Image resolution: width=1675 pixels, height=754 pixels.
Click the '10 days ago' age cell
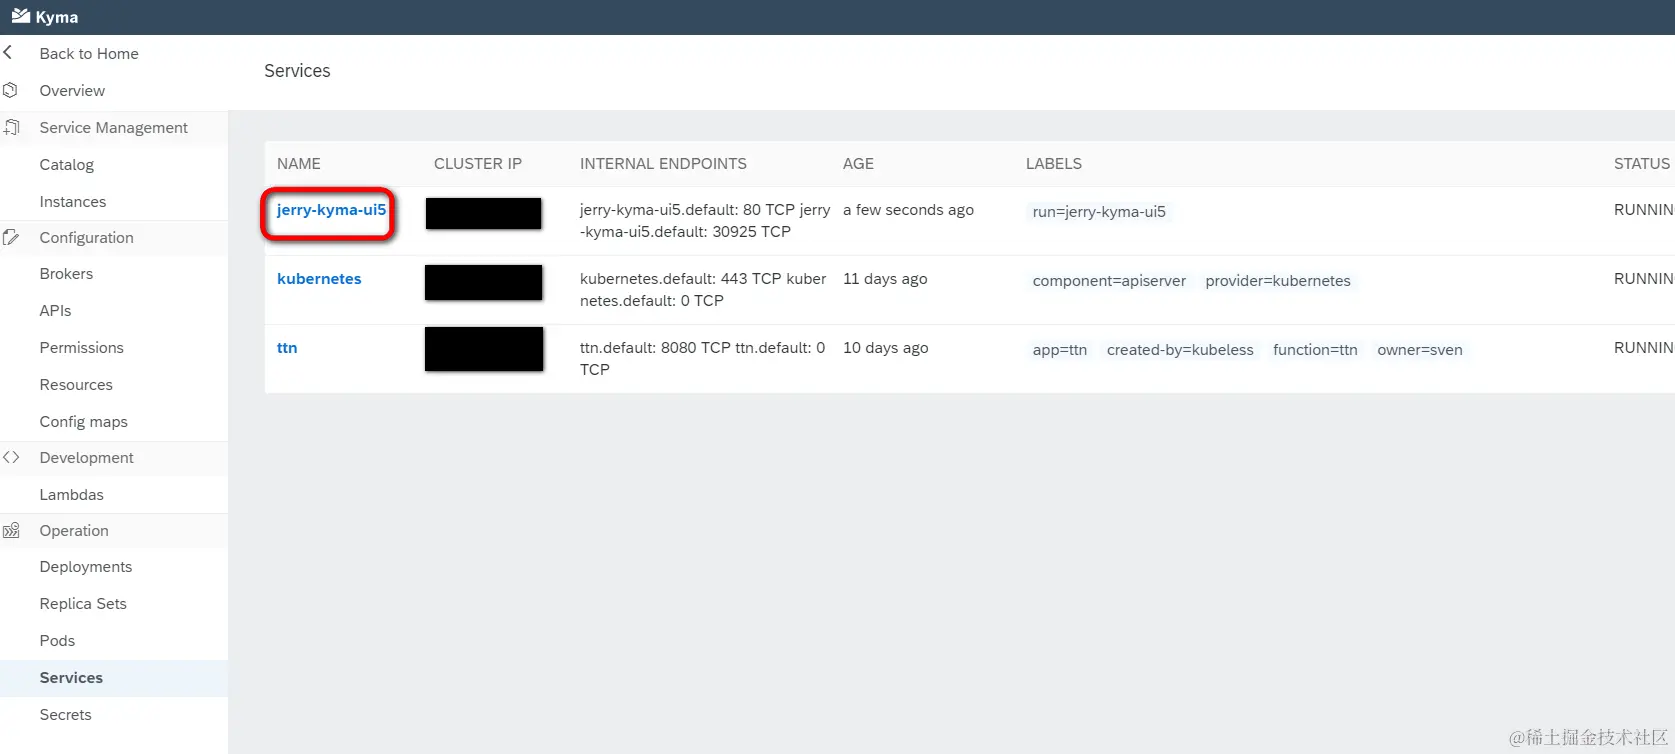[885, 348]
